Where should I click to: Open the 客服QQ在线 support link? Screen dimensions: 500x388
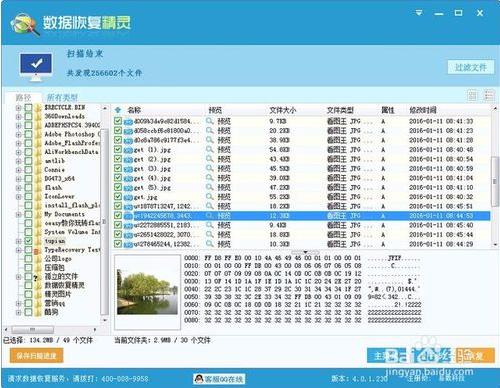219,379
